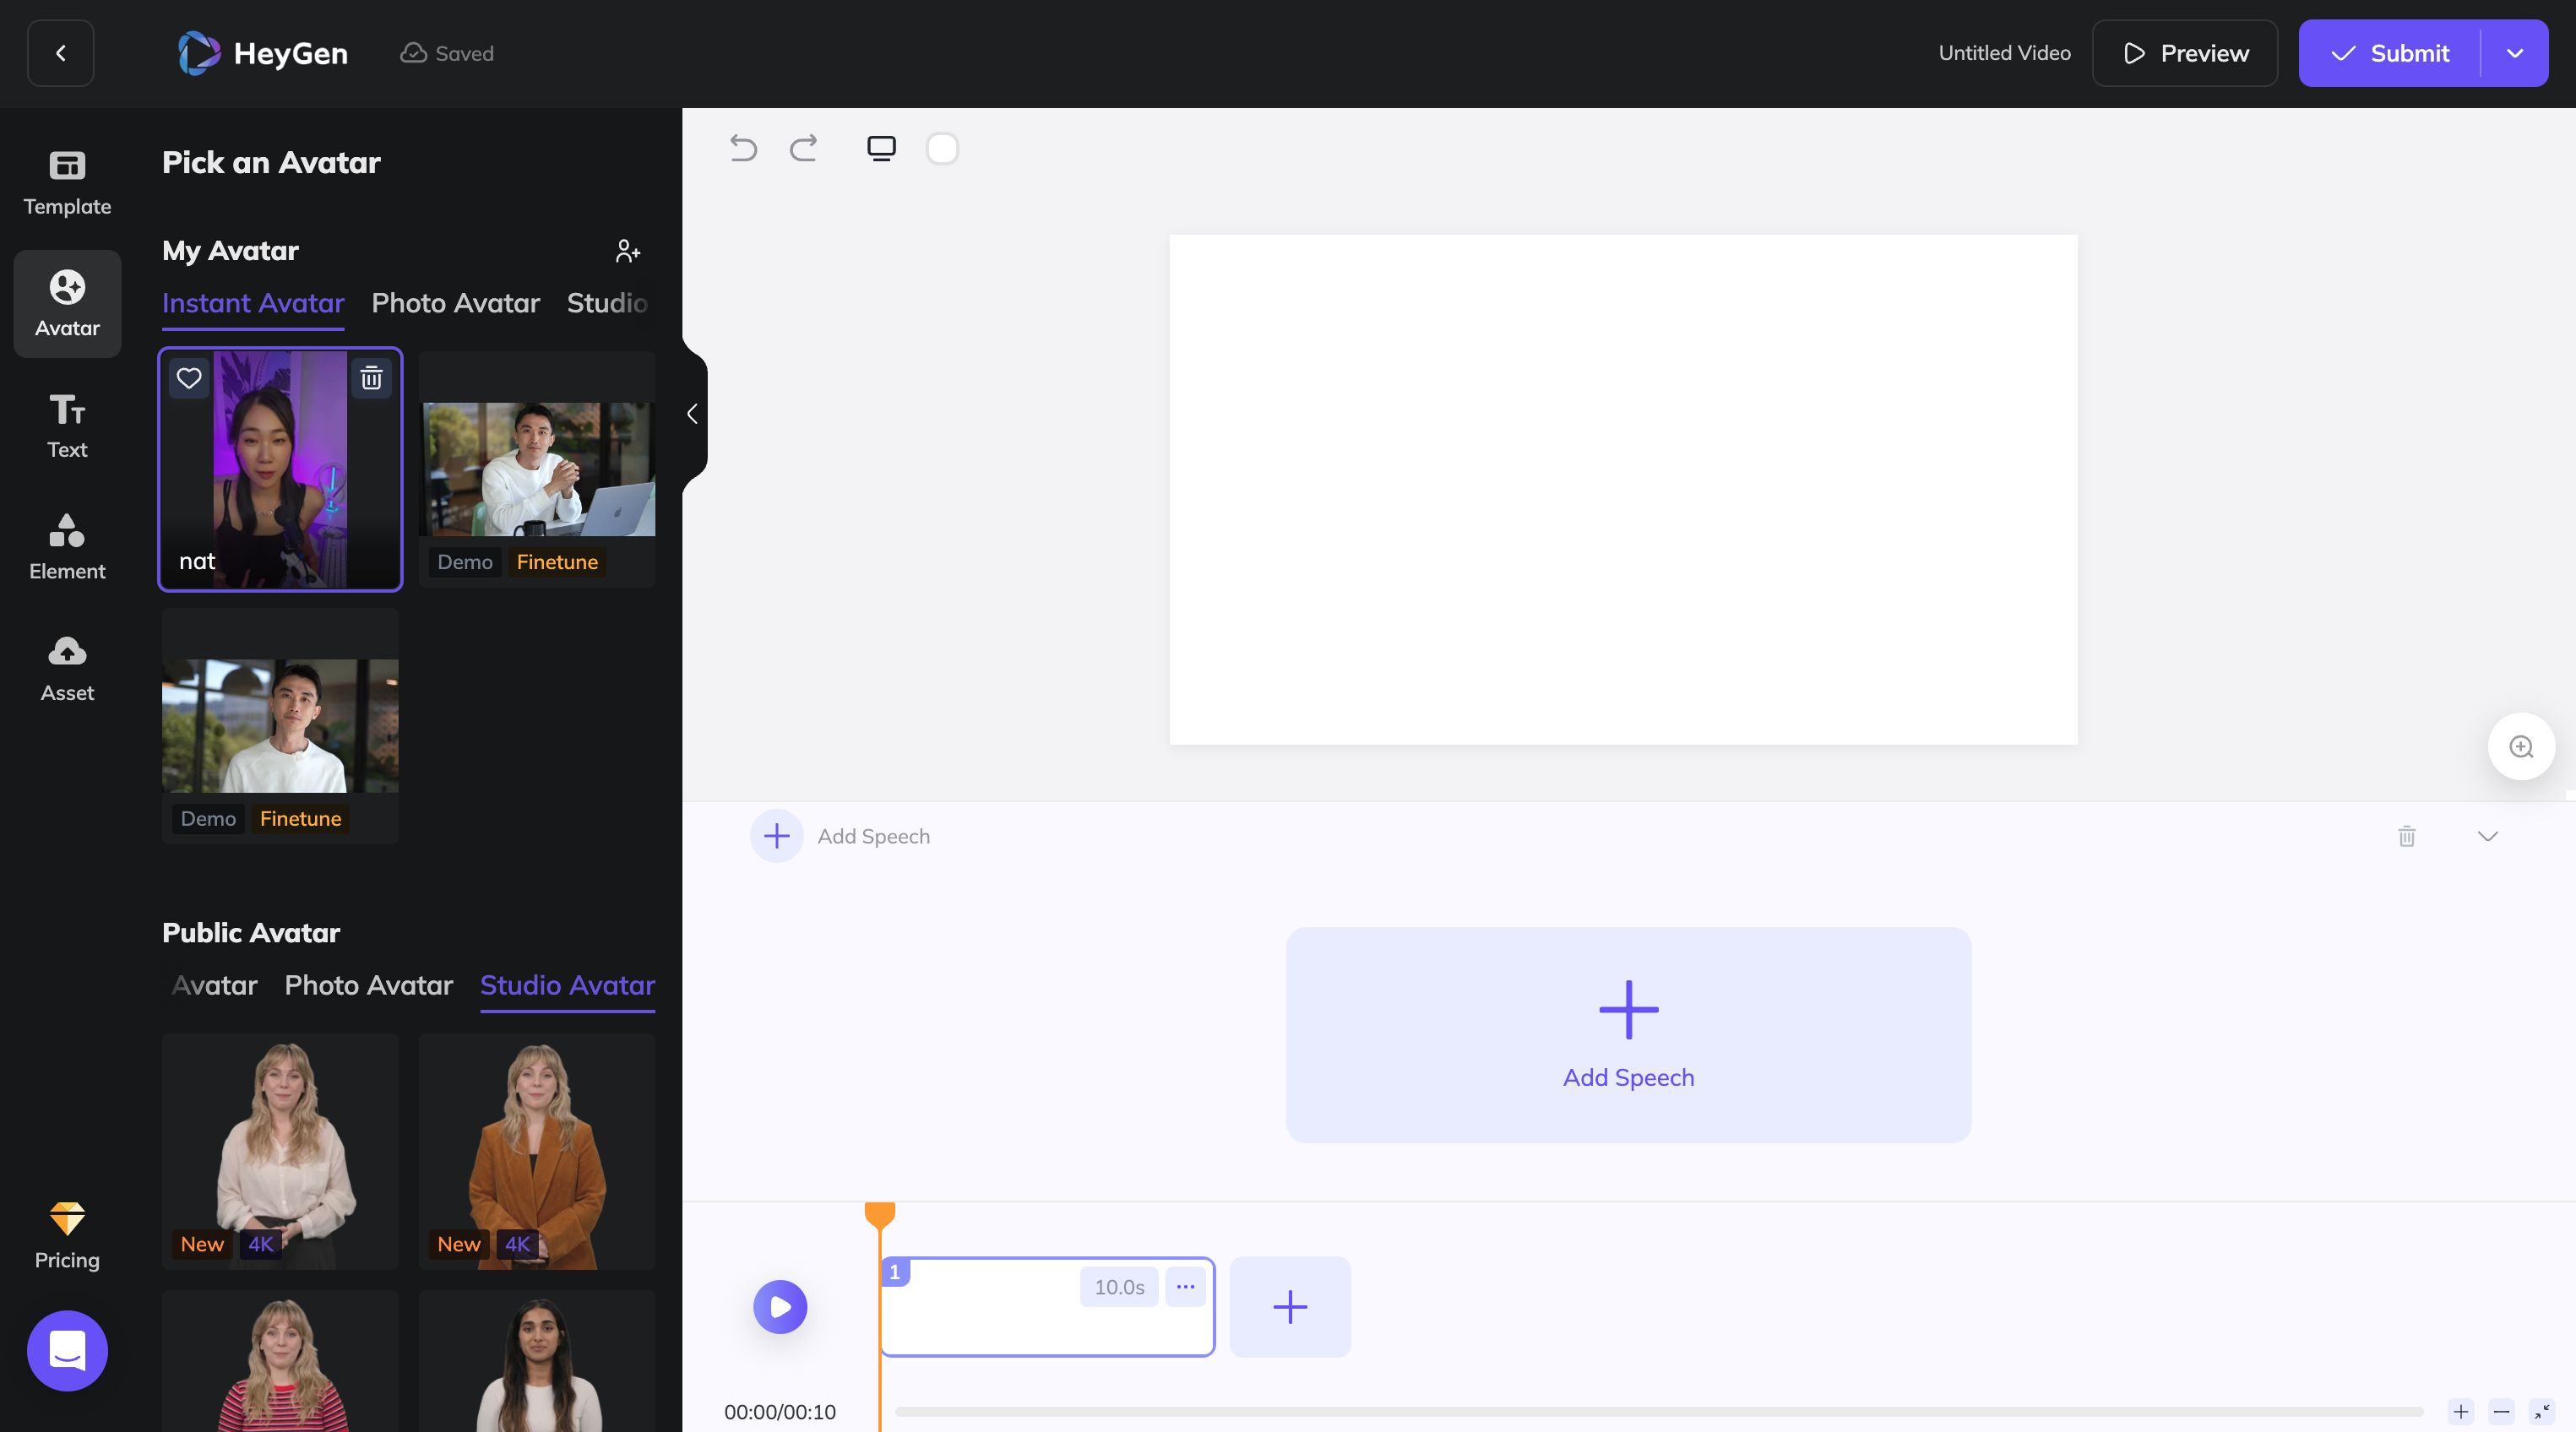The image size is (2576, 1432).
Task: Select the Public Avatar tab labeled Avatar
Action: pyautogui.click(x=215, y=985)
